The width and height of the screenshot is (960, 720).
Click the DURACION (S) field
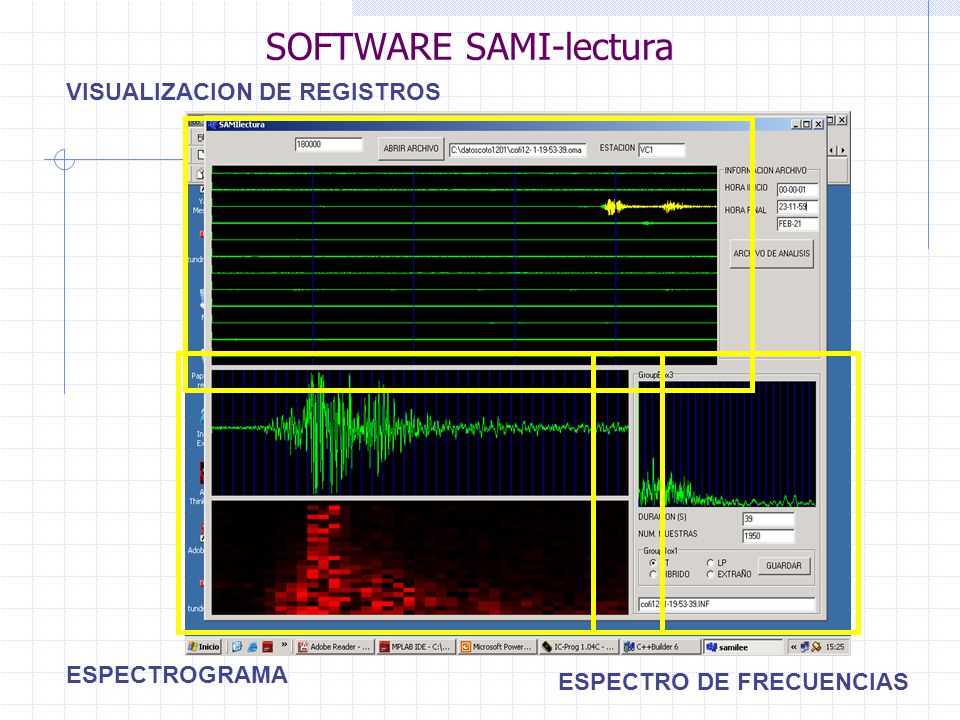click(768, 519)
